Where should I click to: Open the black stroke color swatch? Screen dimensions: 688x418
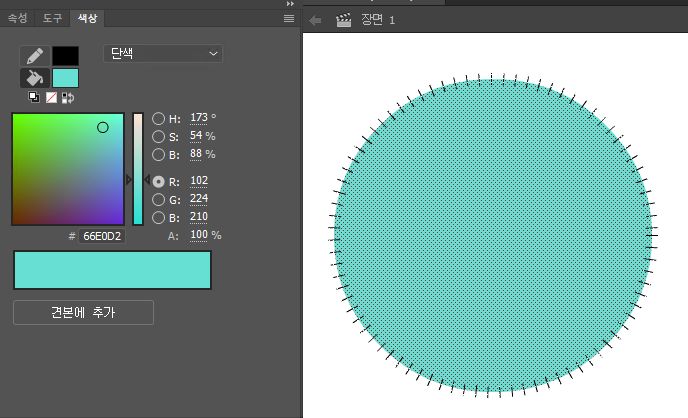point(65,56)
